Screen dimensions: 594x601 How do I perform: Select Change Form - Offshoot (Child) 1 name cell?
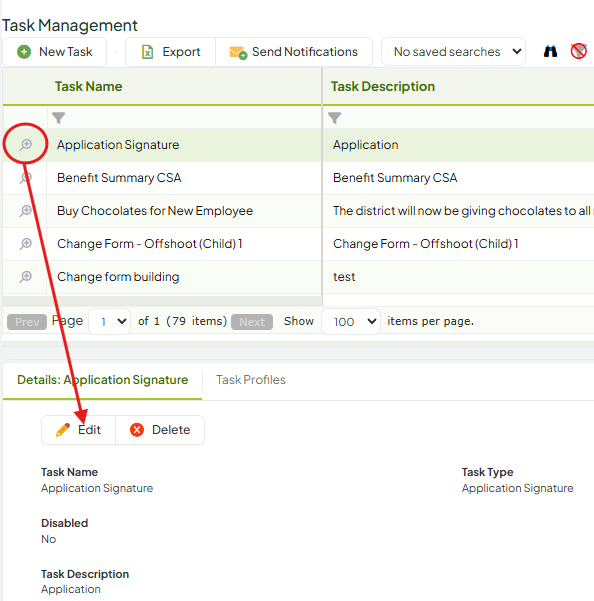[x=184, y=244]
